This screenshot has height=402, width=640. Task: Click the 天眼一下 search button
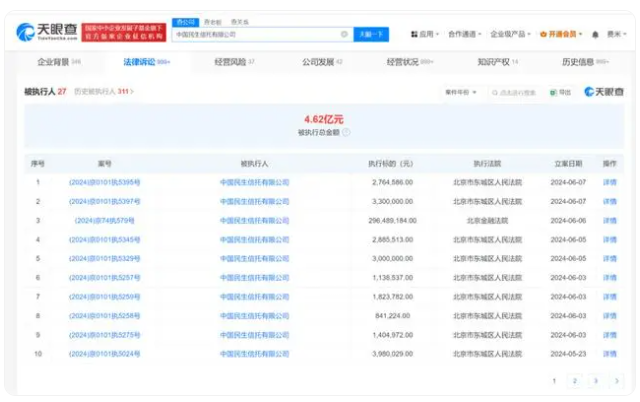[371, 35]
